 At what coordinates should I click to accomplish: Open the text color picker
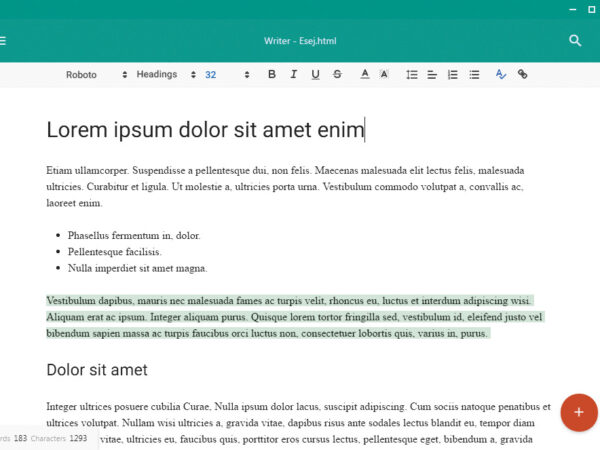[x=364, y=75]
